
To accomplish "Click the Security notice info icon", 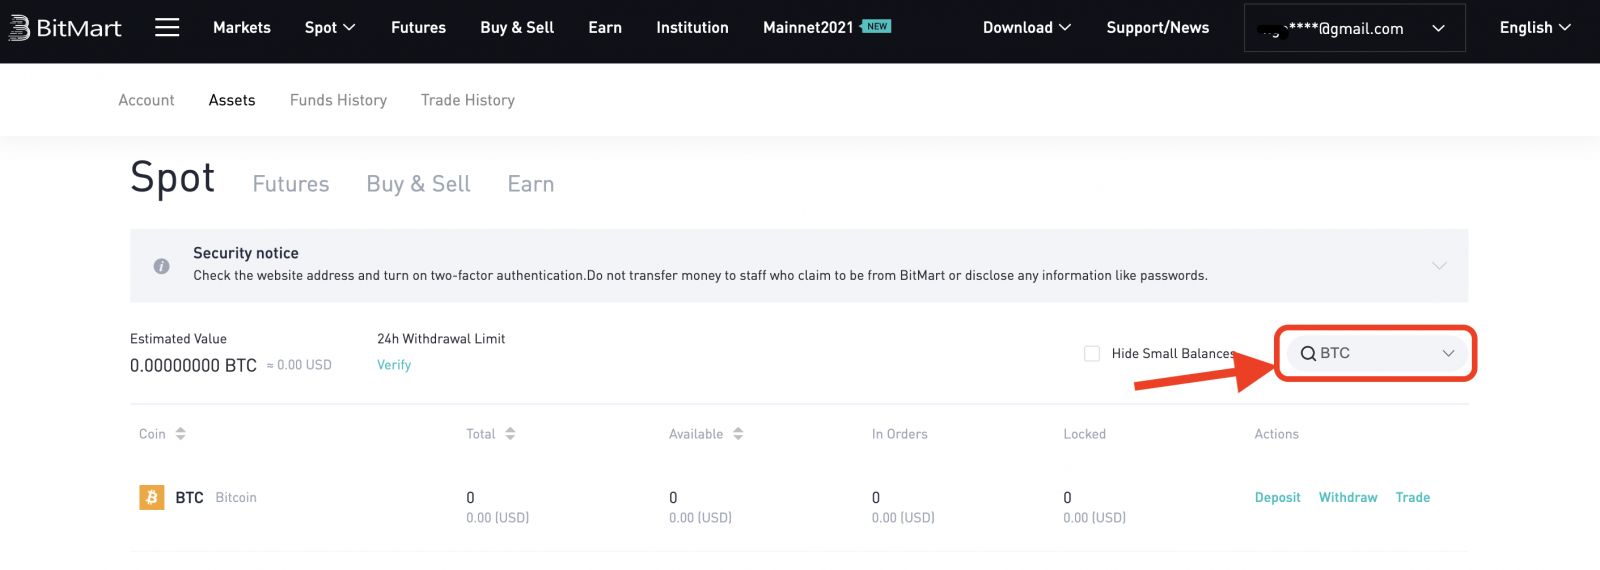I will [161, 266].
